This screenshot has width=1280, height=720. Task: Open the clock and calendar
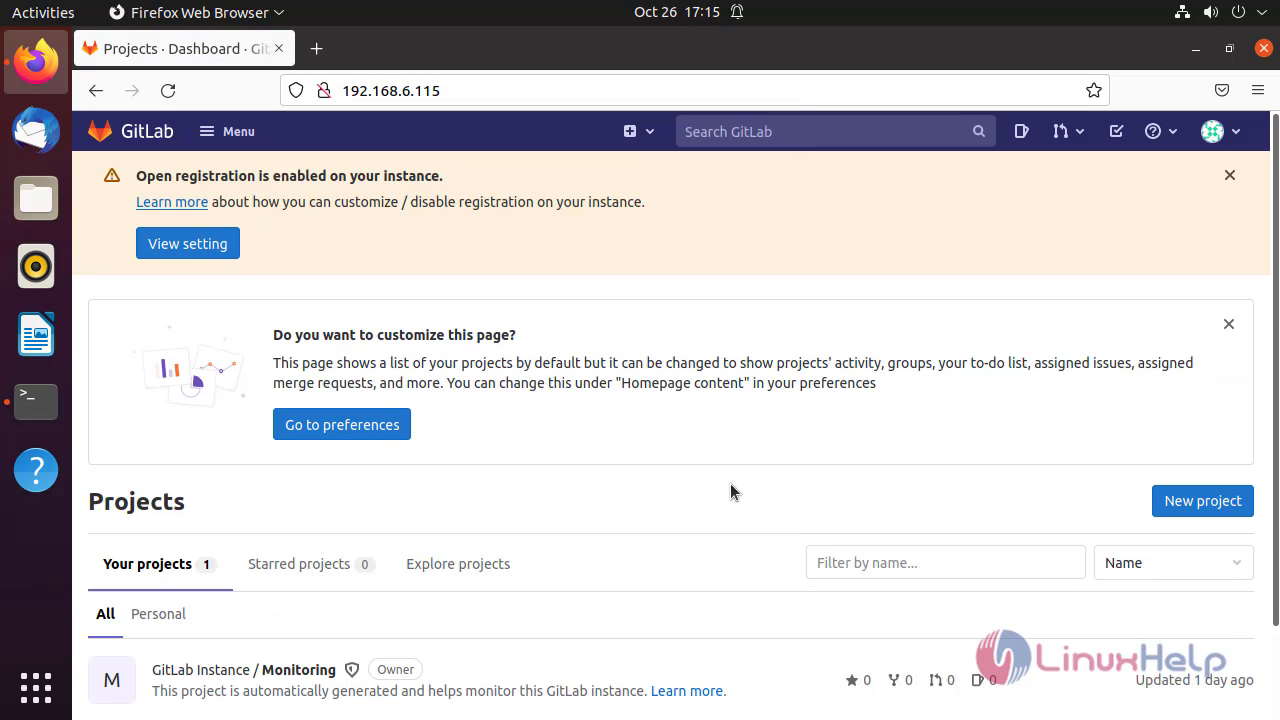677,12
